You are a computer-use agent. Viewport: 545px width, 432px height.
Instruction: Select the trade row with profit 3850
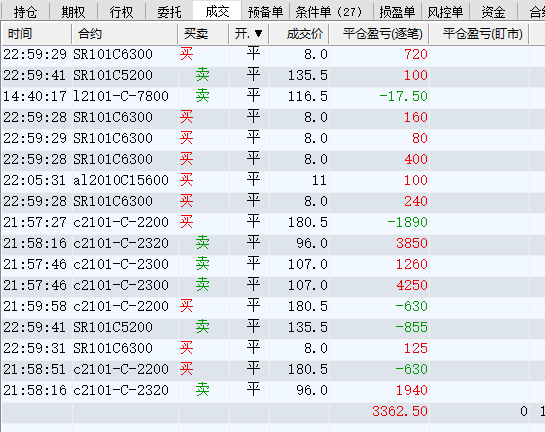[x=272, y=243]
